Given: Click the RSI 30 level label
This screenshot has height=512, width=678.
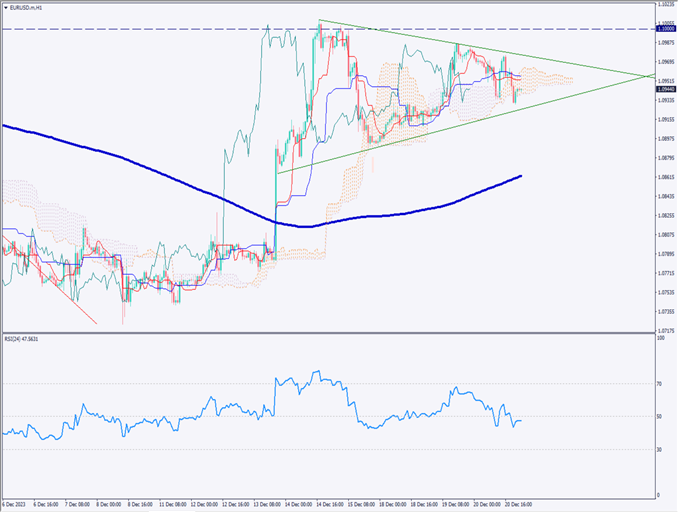Looking at the screenshot, I should coord(660,449).
